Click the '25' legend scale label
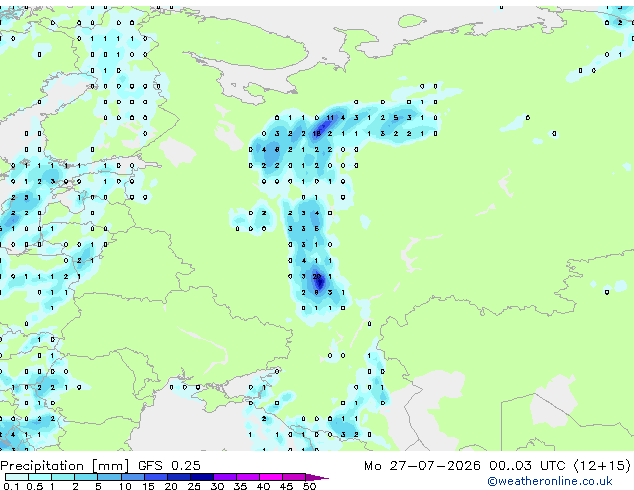Screen dimensions: 634x490 (x=194, y=486)
